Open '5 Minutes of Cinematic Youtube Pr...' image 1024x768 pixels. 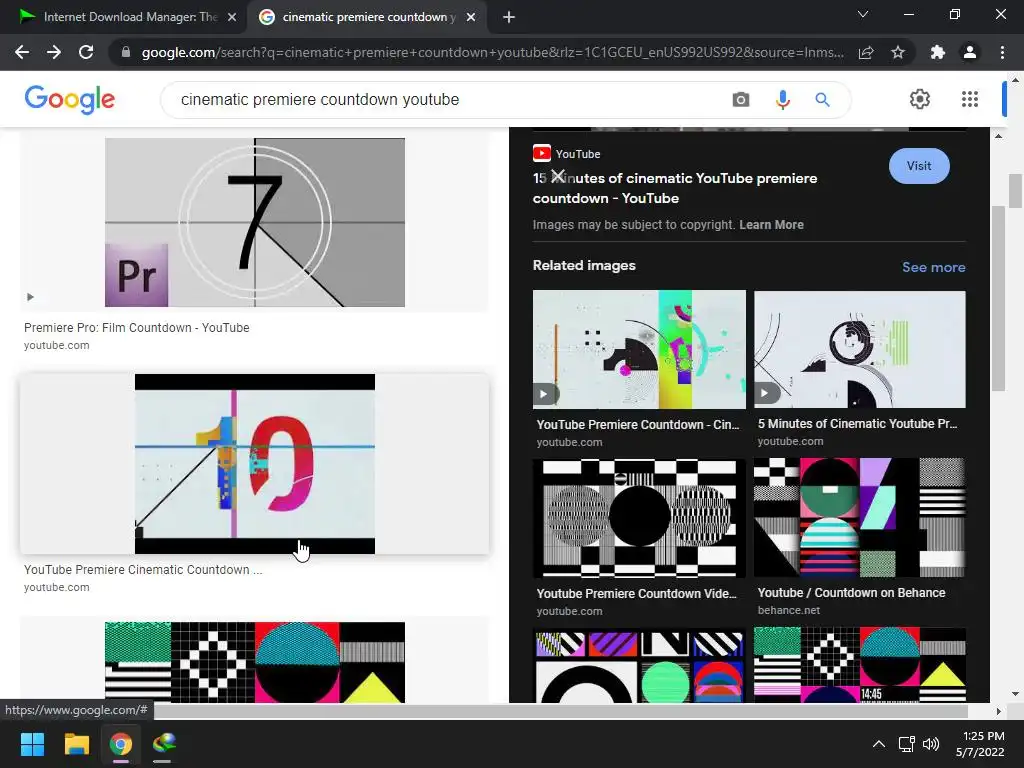pos(859,349)
